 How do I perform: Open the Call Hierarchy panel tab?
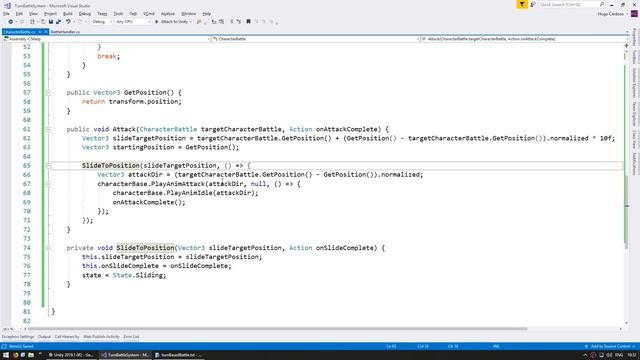pos(67,337)
